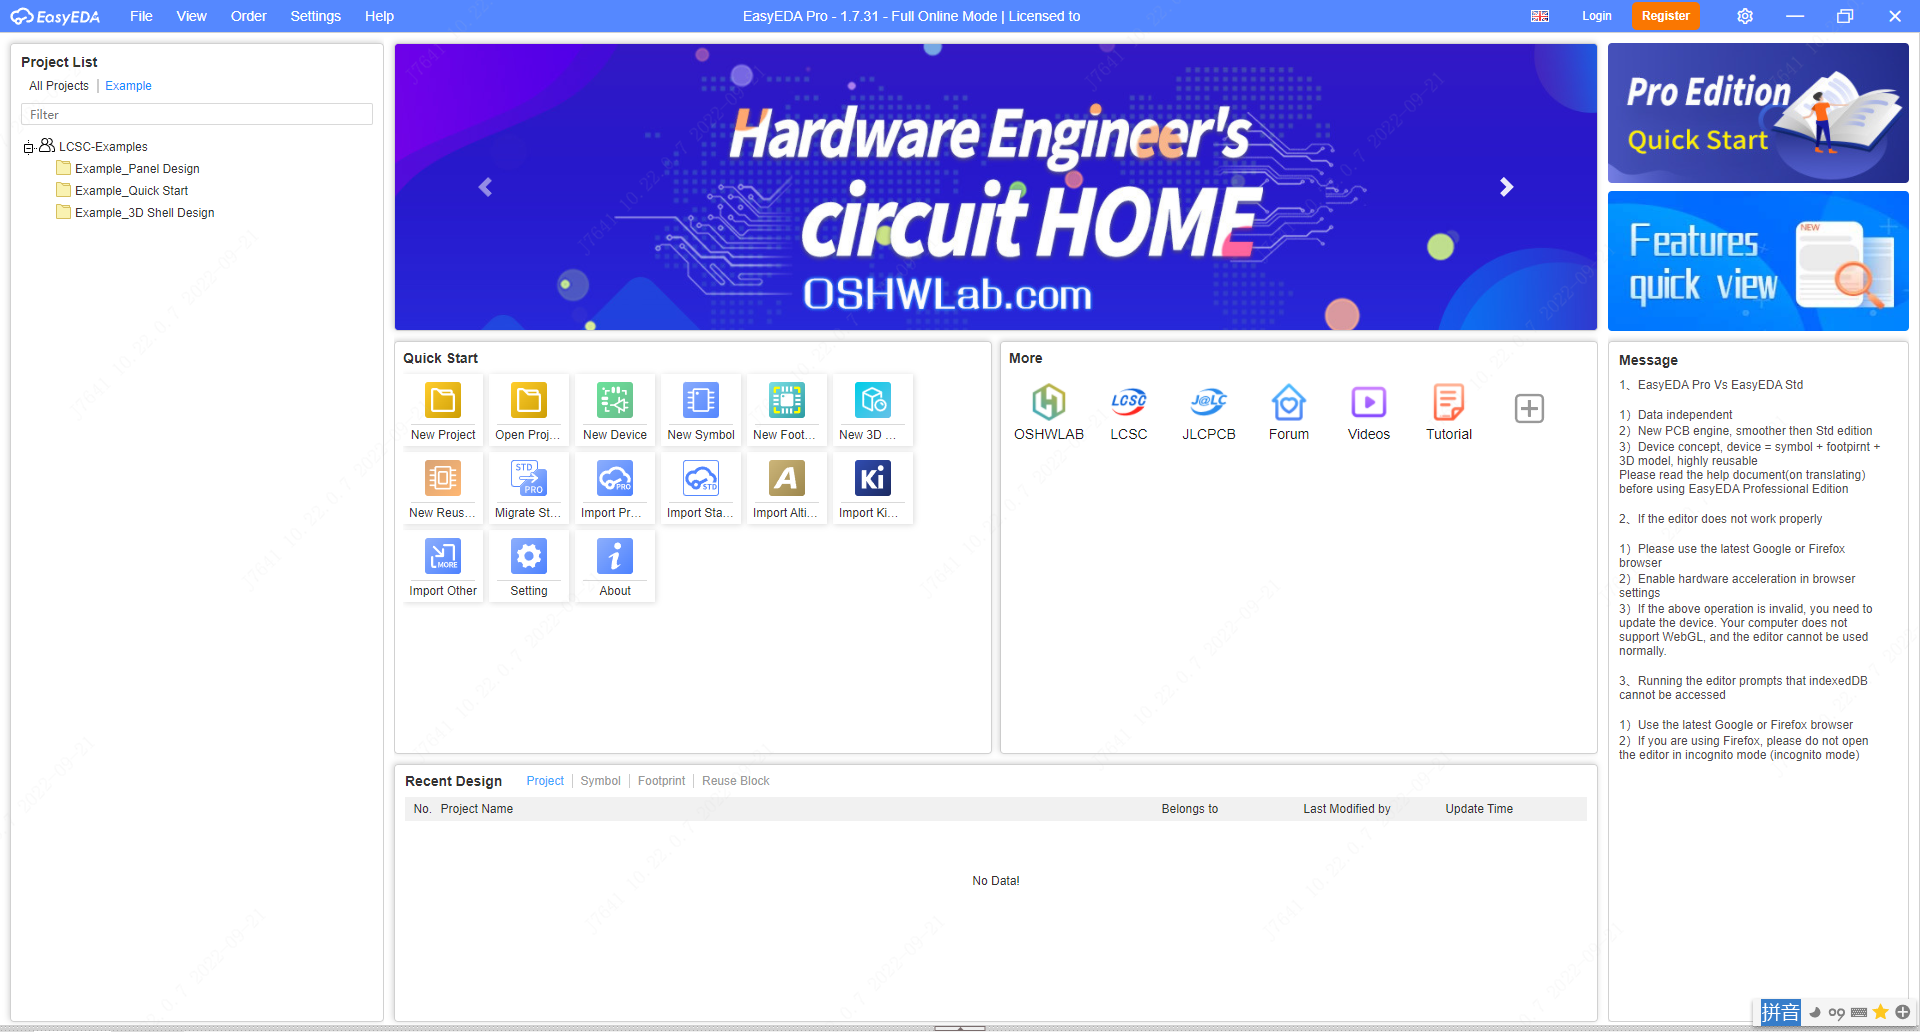Click the IME moon mode icon
Image resolution: width=1920 pixels, height=1032 pixels.
click(1815, 1012)
